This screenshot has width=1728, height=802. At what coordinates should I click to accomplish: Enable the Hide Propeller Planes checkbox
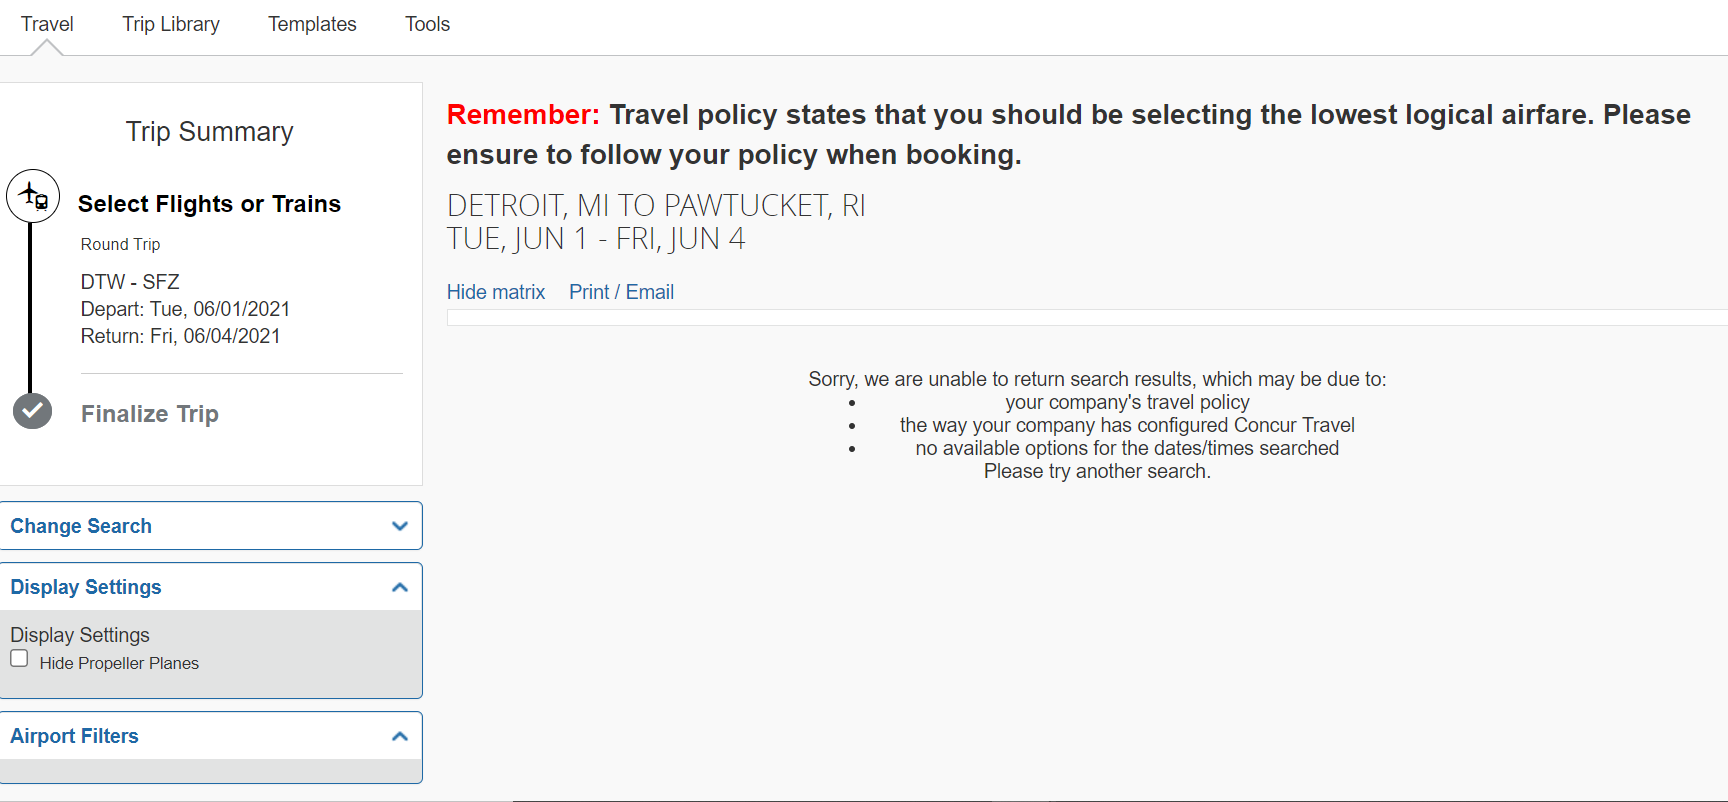coord(19,658)
